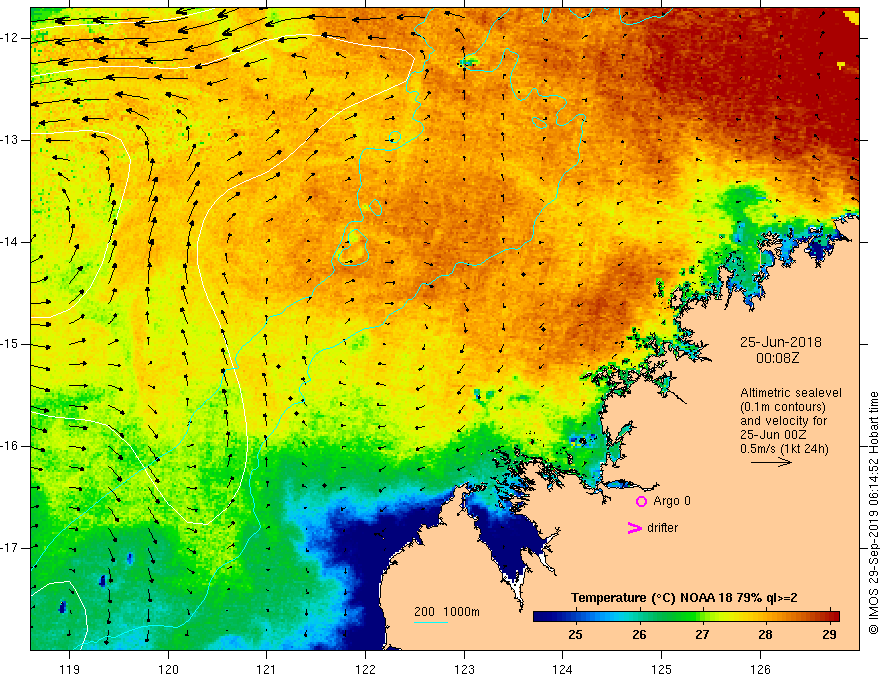Click the 28 value on temperature scale
The image size is (880, 680).
point(766,635)
